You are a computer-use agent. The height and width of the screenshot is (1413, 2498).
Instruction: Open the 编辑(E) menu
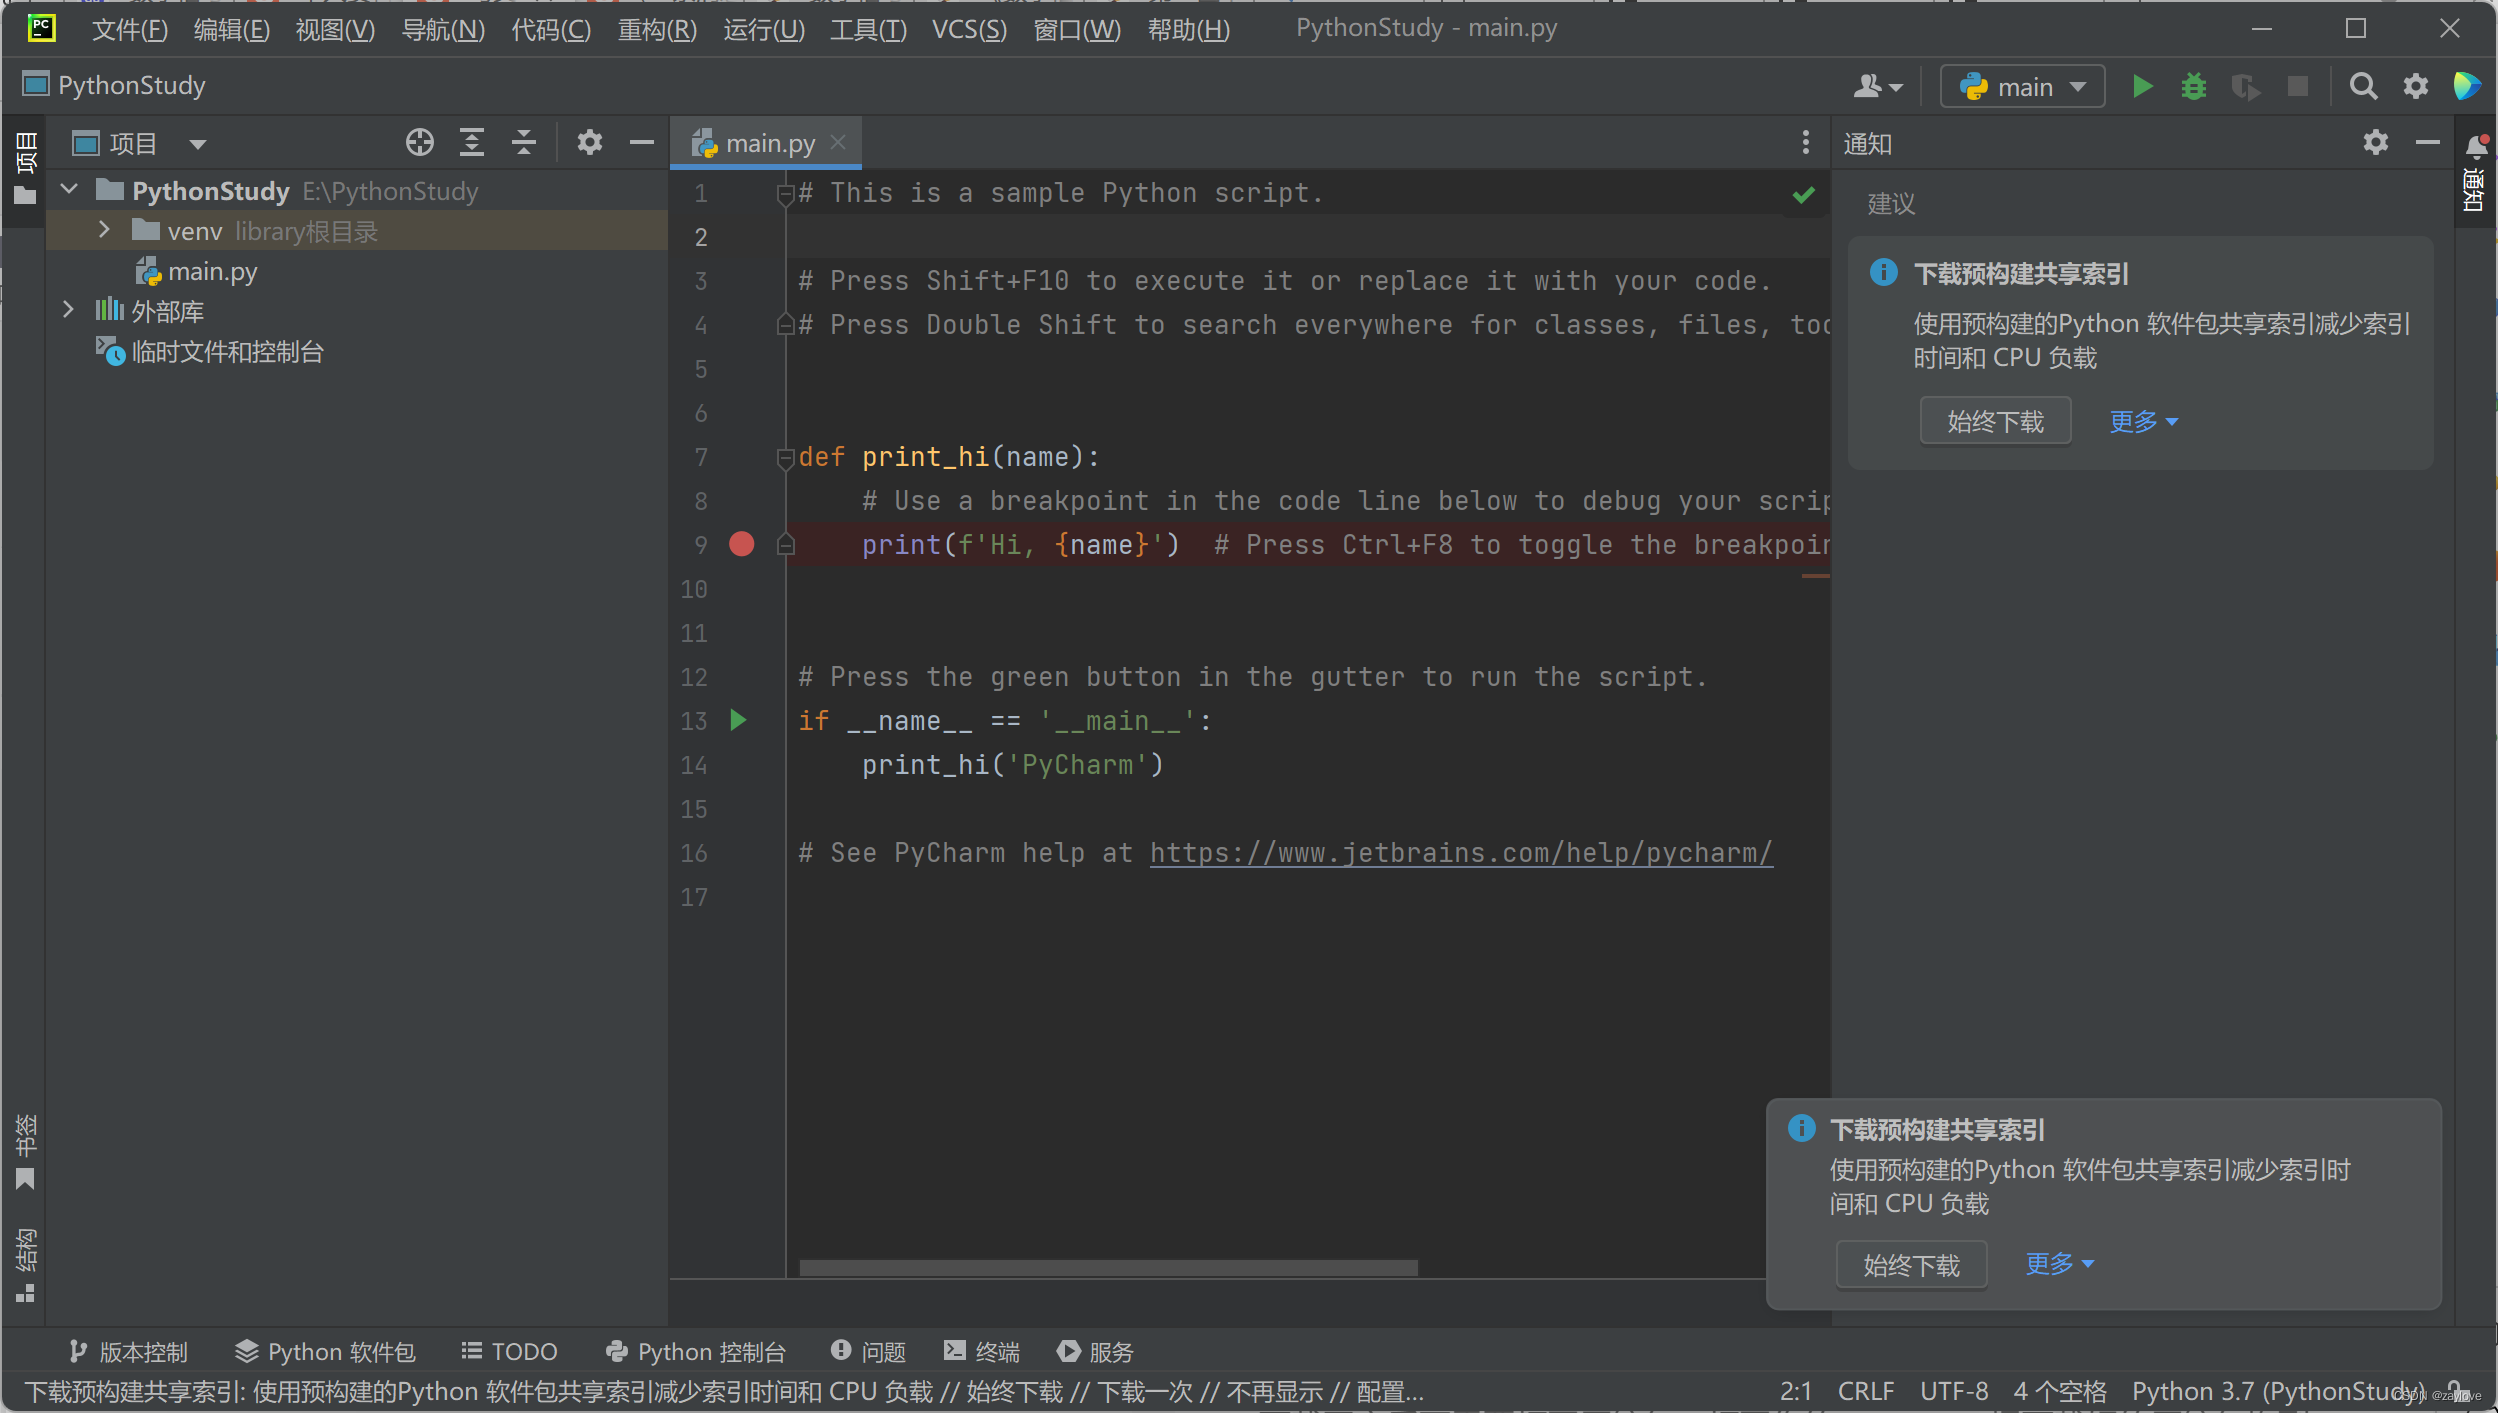(x=232, y=29)
